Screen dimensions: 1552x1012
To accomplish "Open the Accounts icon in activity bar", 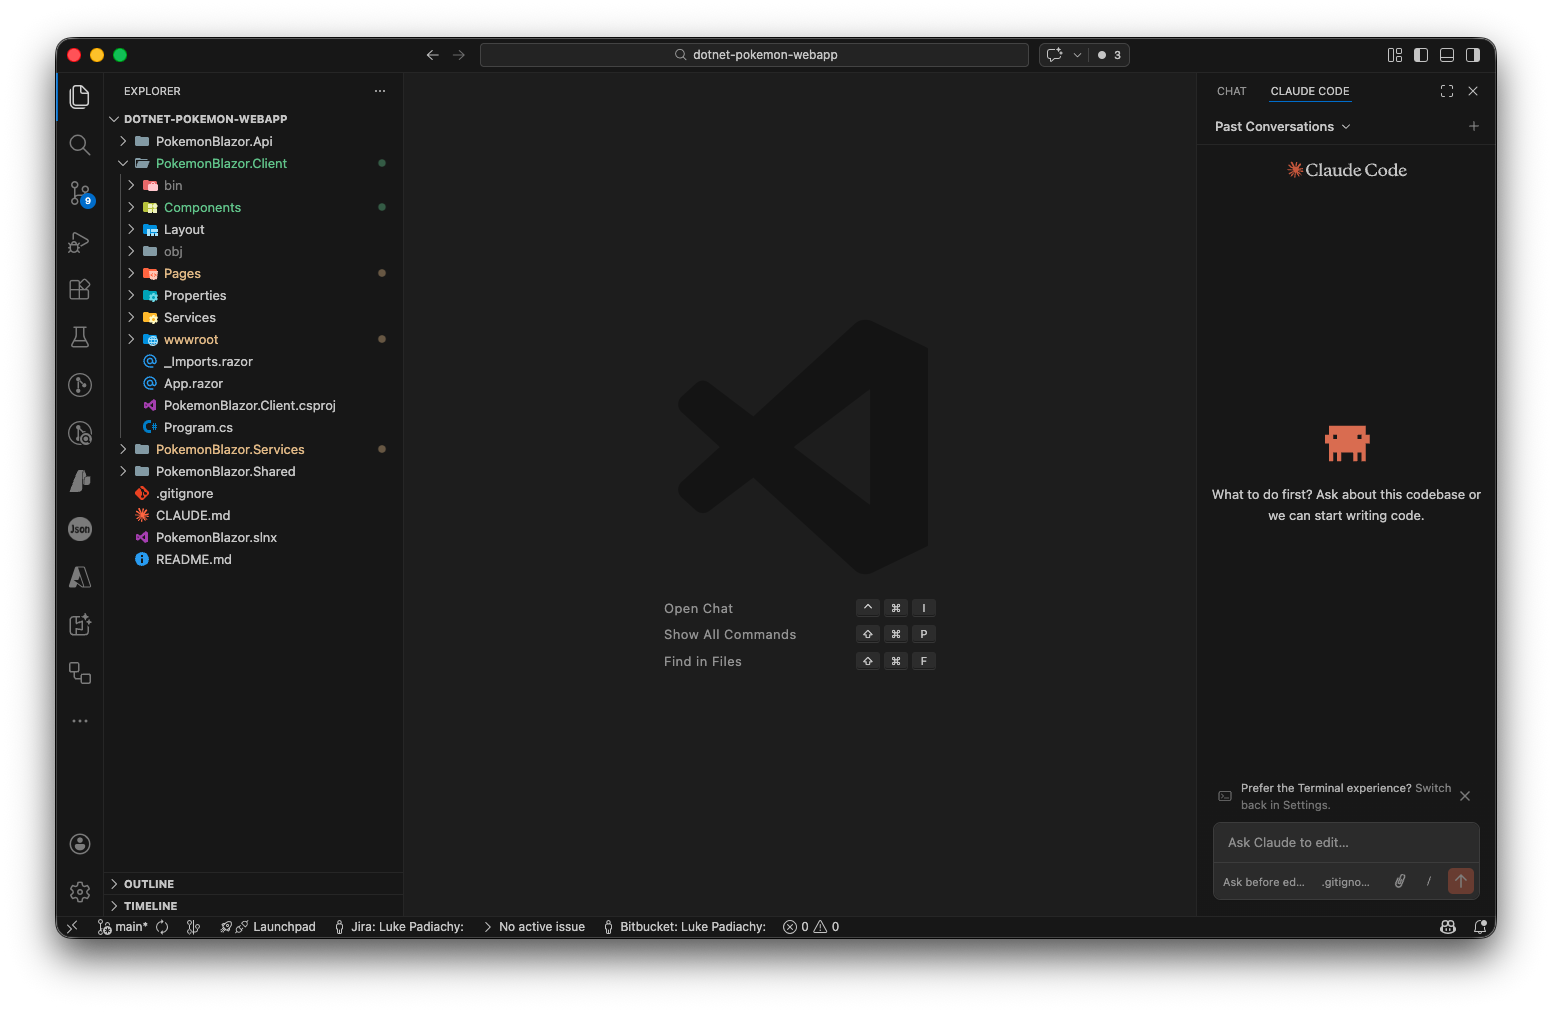I will pos(80,844).
